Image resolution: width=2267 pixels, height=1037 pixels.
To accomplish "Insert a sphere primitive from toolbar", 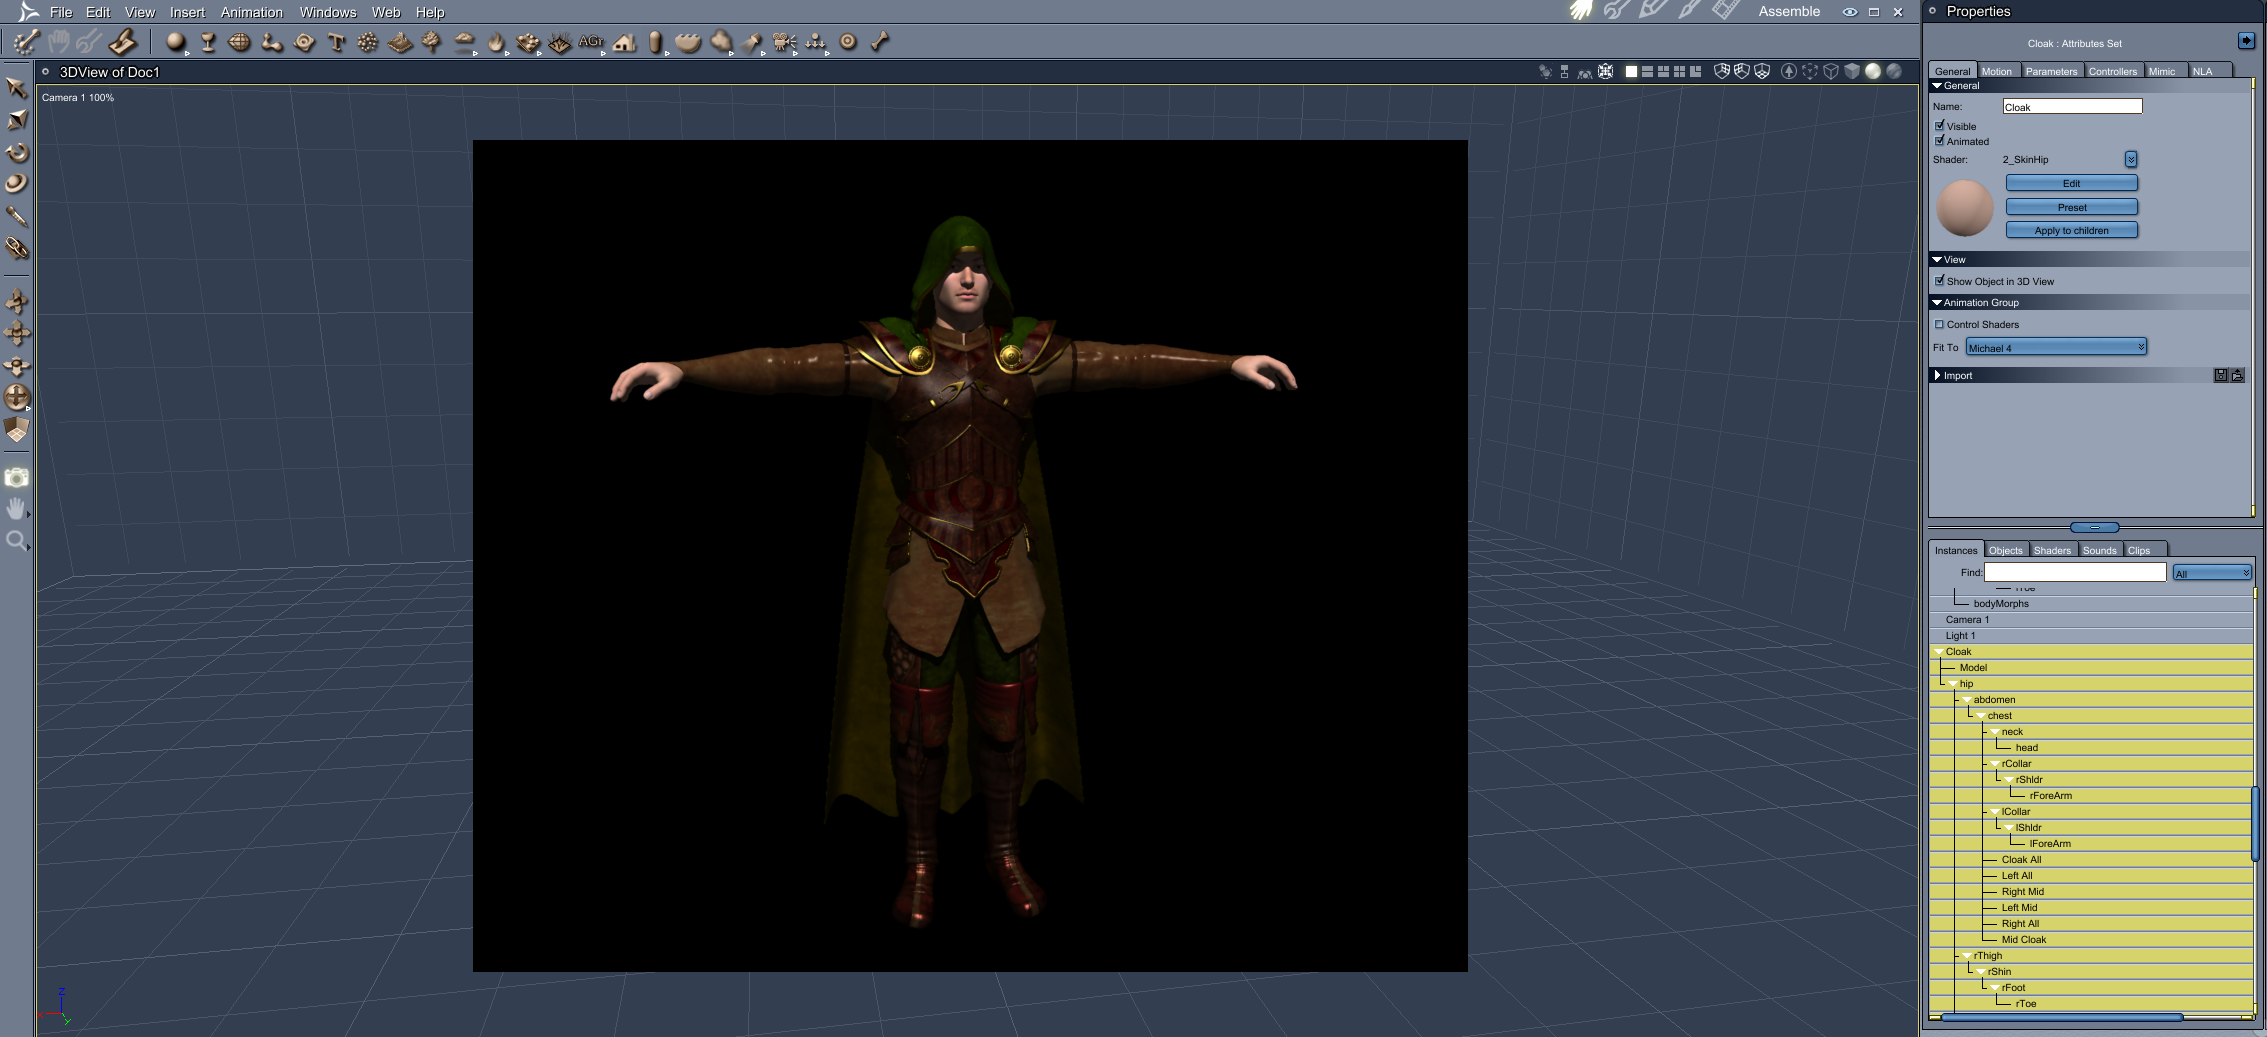I will tap(176, 42).
